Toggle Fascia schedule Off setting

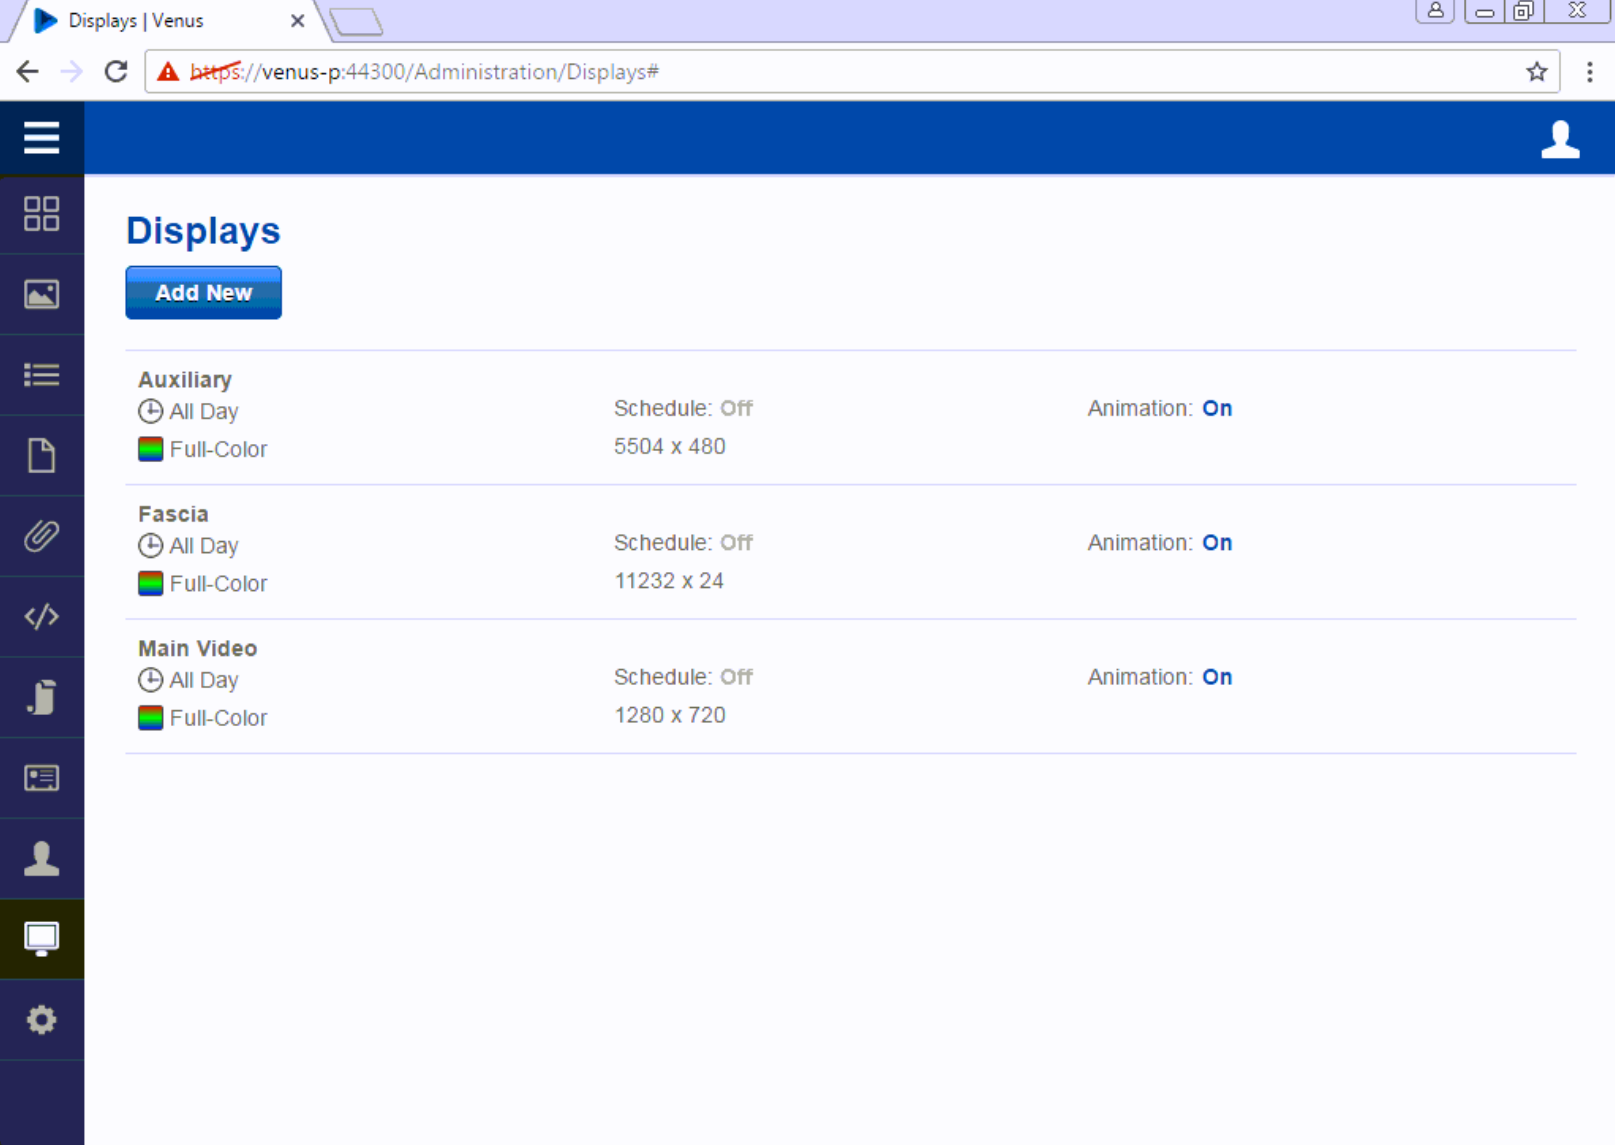(x=736, y=543)
